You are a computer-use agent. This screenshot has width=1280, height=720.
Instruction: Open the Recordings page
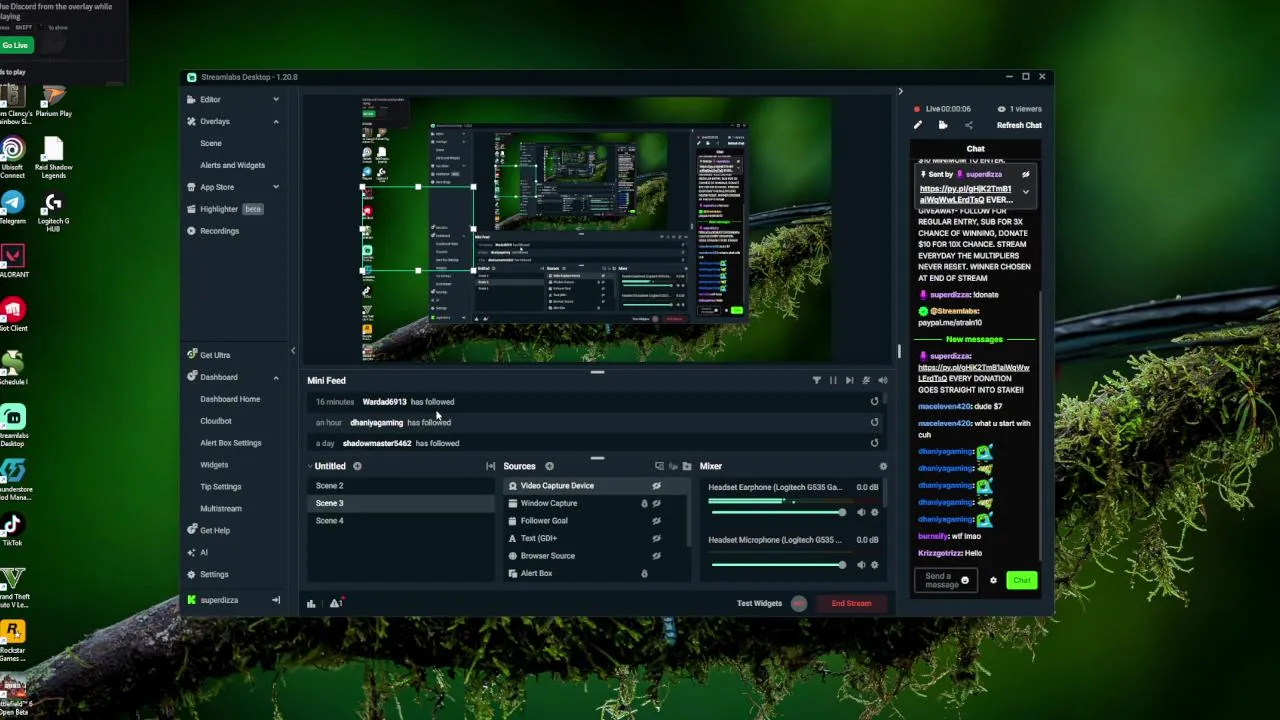coord(219,231)
